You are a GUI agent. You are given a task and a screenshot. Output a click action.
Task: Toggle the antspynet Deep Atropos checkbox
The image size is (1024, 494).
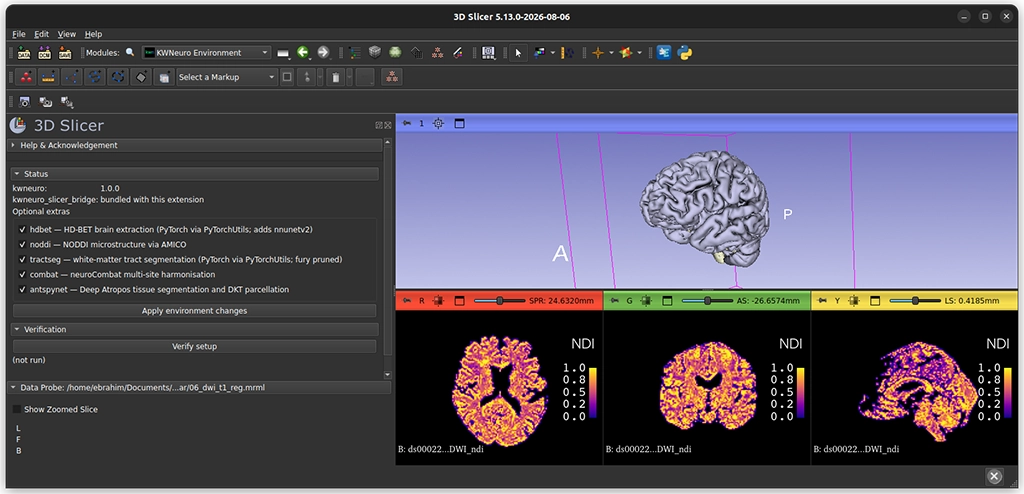coord(23,289)
